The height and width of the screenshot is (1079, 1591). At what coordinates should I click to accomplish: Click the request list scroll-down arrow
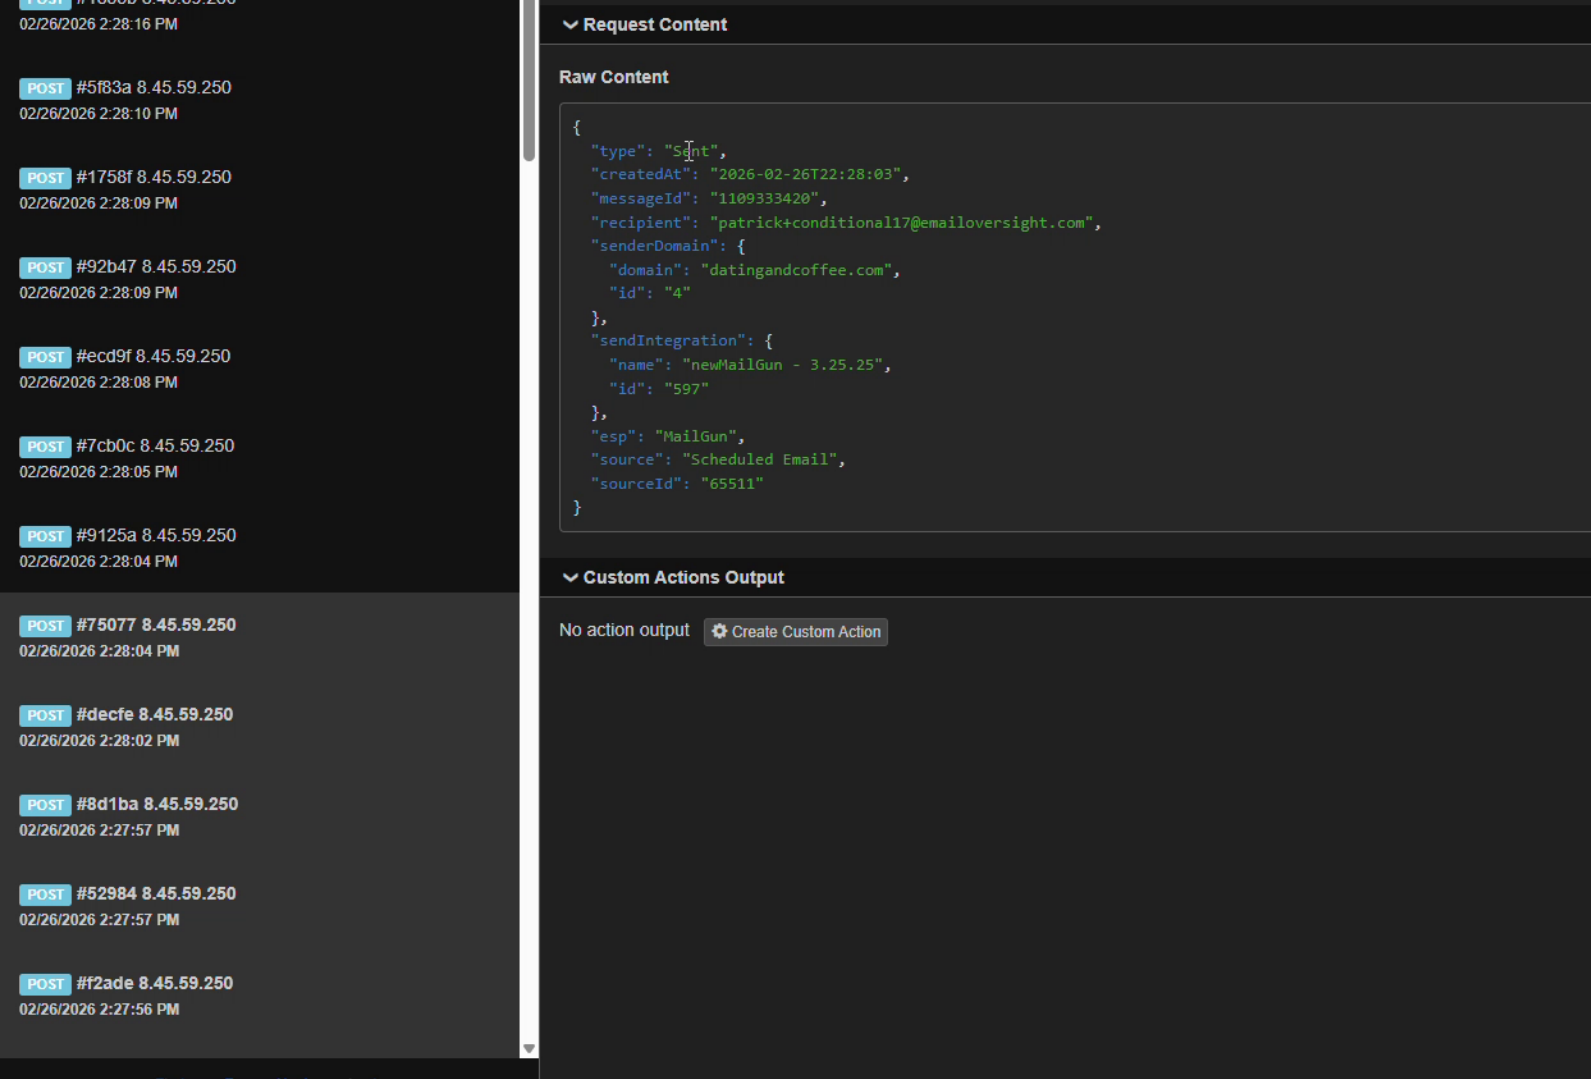[529, 1049]
